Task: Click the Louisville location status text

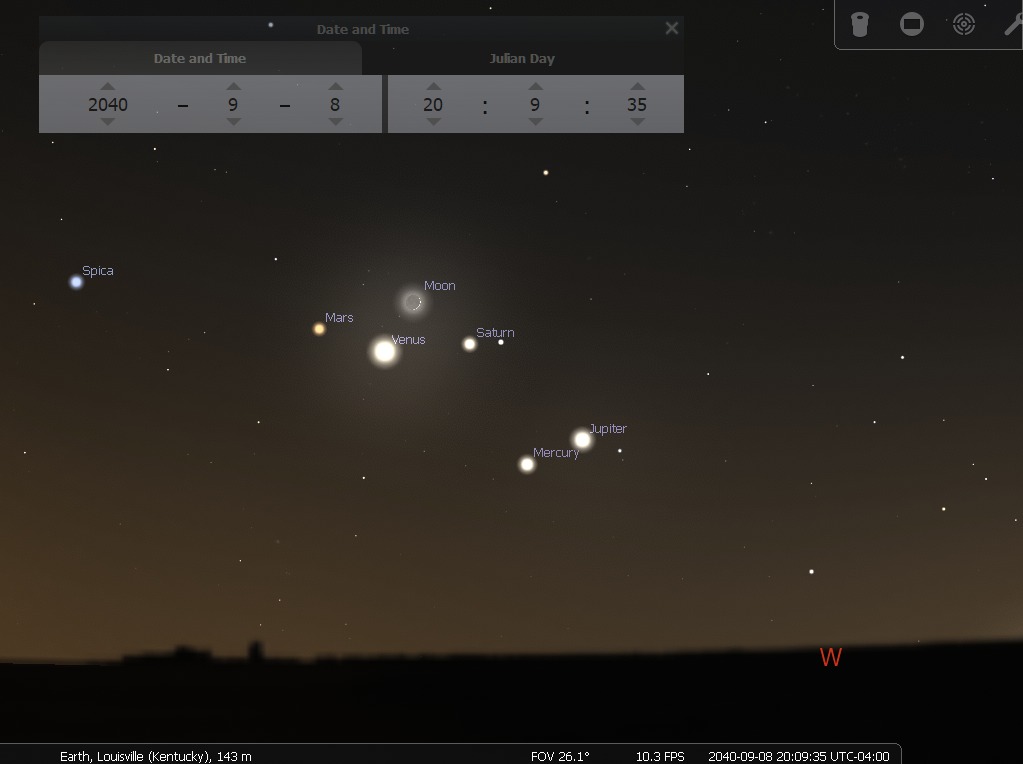Action: point(155,756)
